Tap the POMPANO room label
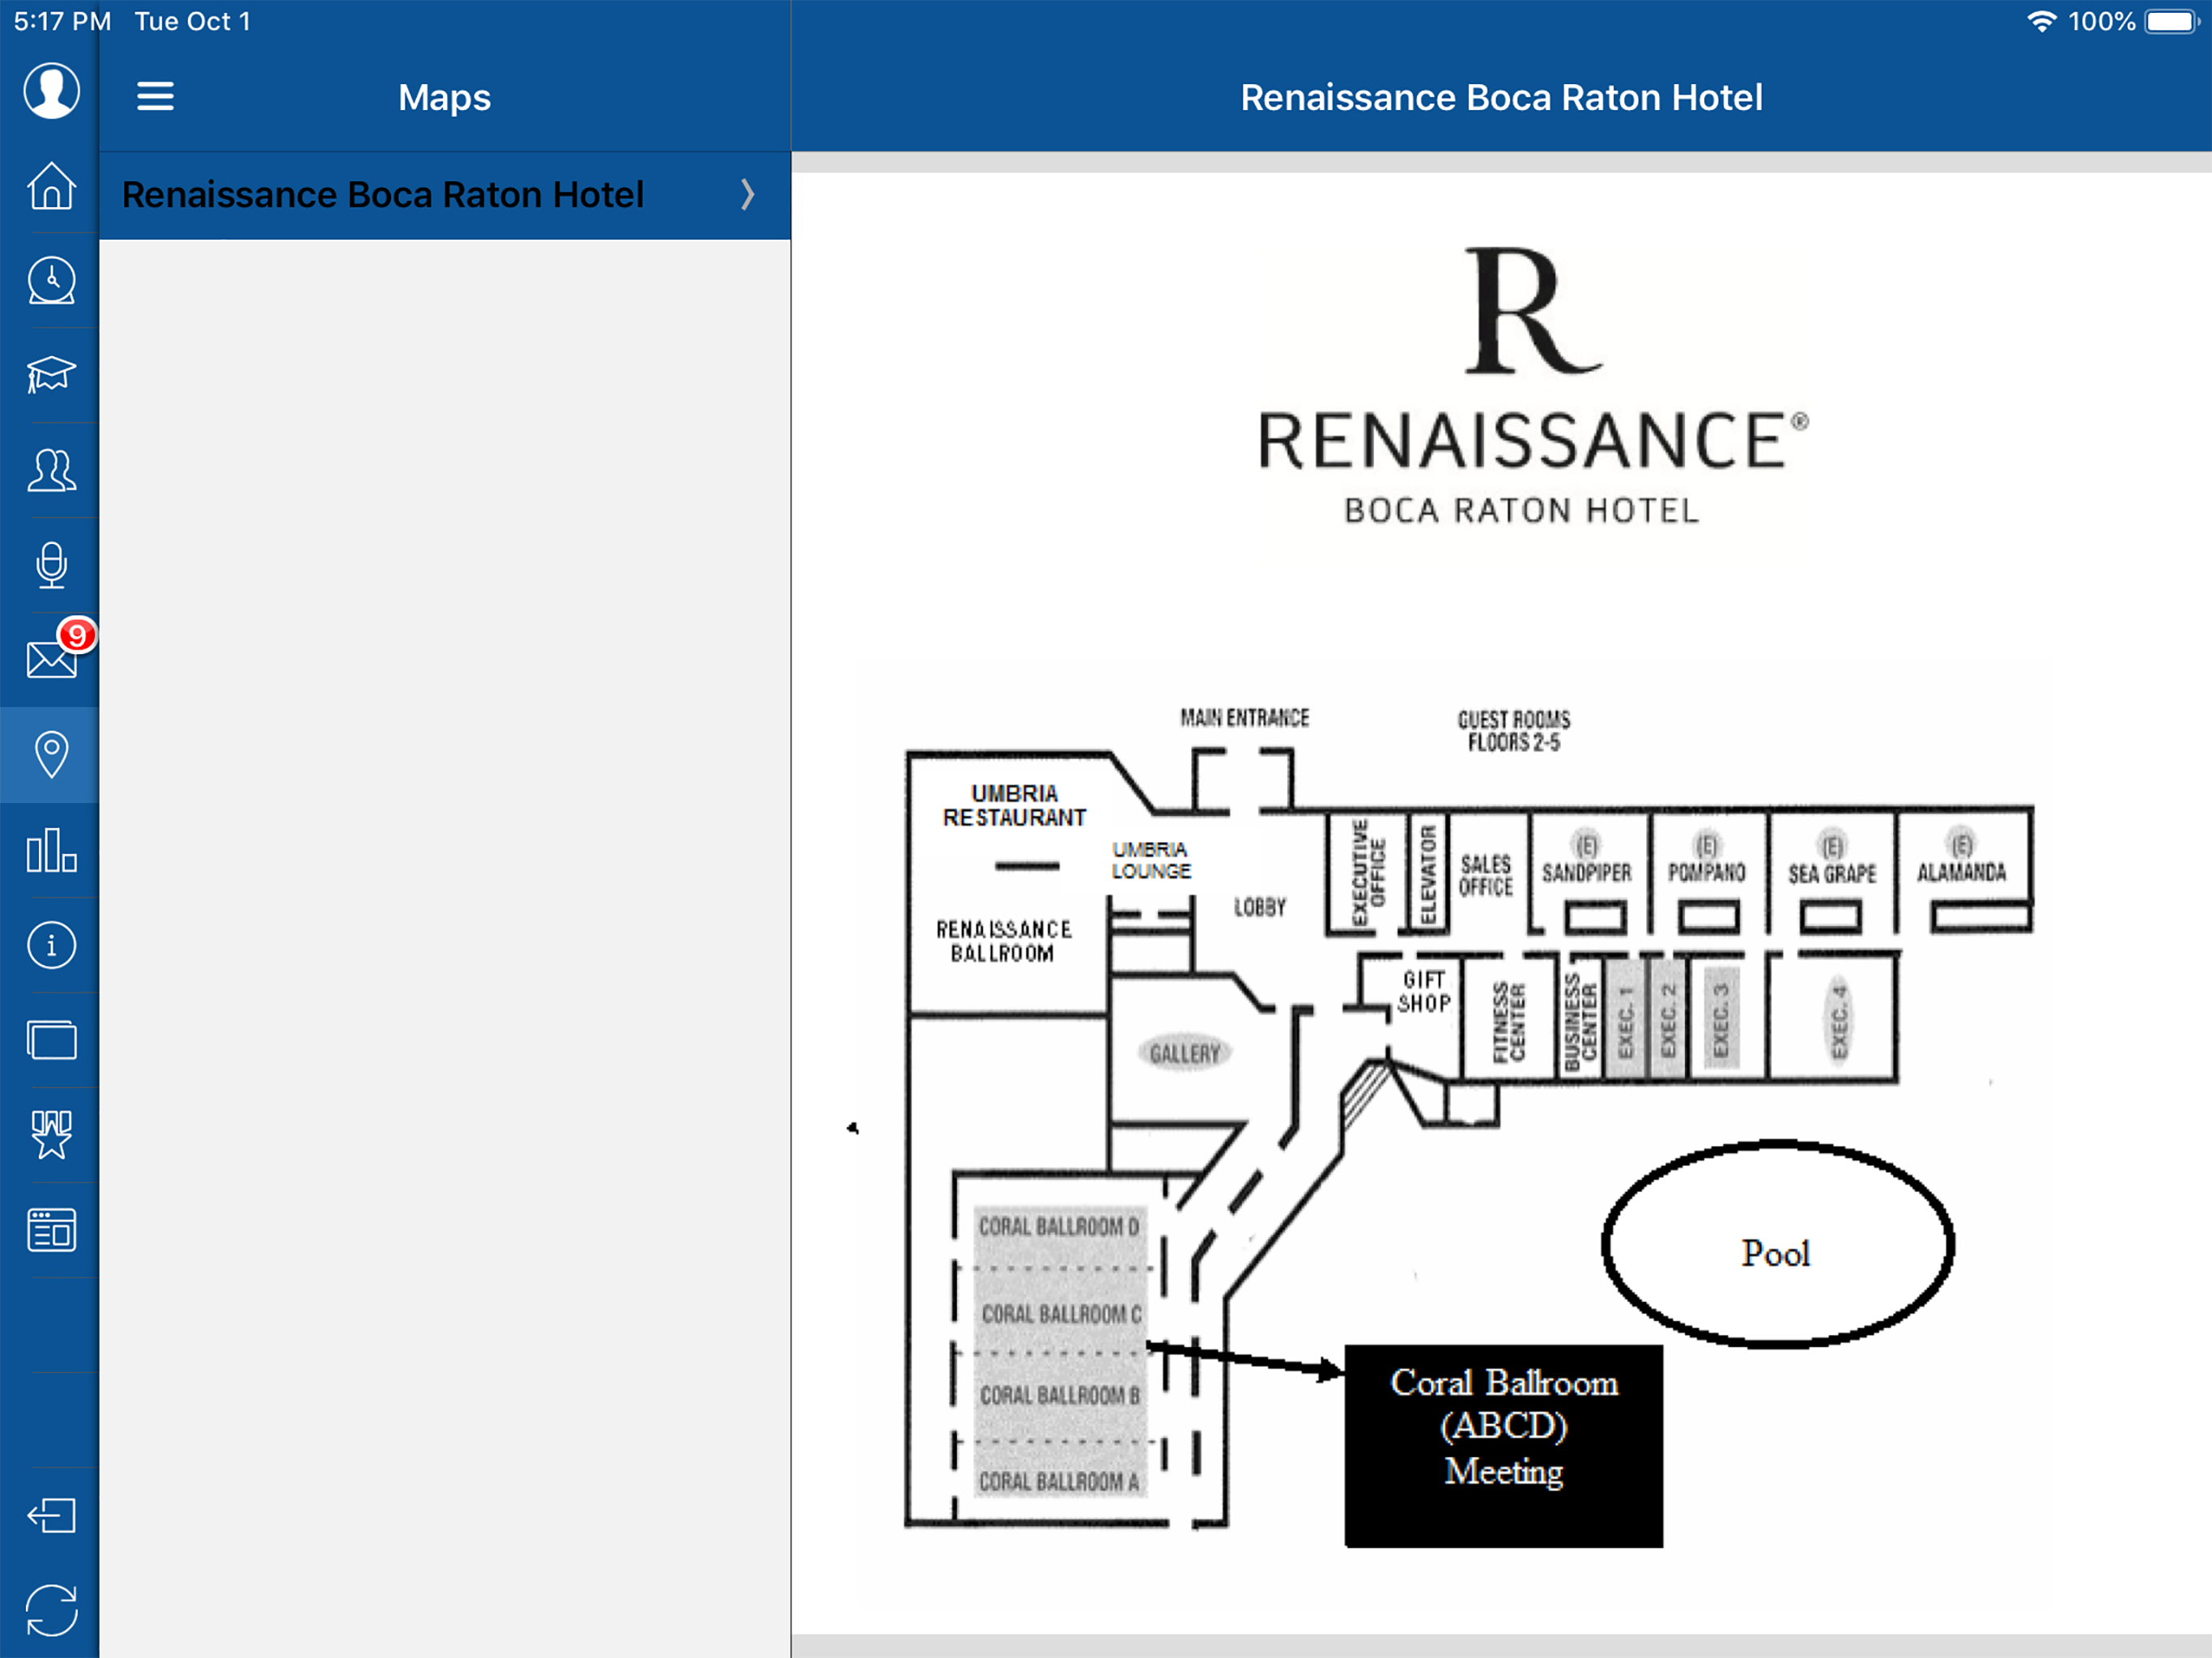2212x1658 pixels. [1706, 872]
